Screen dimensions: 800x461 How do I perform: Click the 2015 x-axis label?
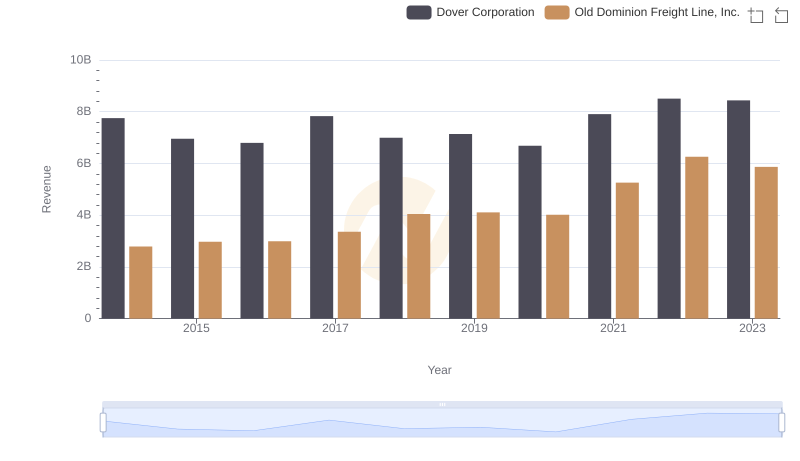click(196, 328)
